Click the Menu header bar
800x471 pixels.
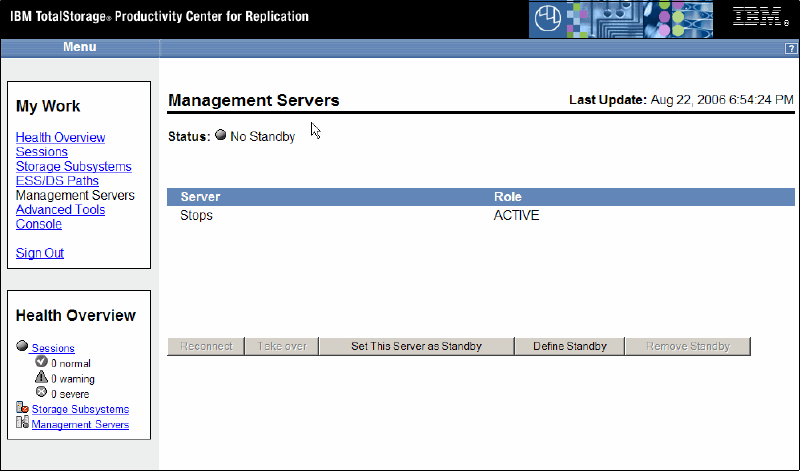tap(80, 47)
